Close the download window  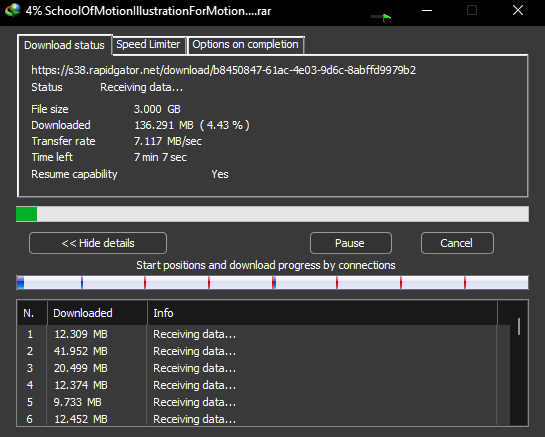[518, 10]
